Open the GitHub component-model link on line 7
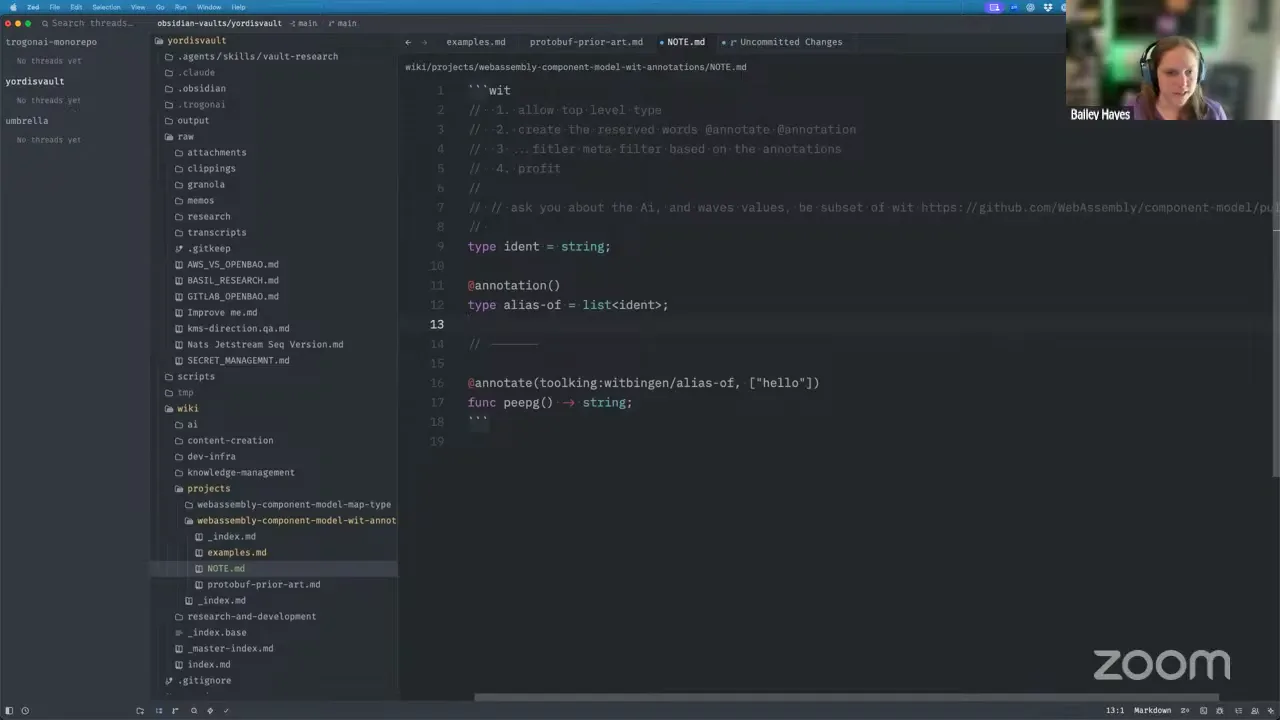Screen dimensions: 1280x720 [x=1100, y=208]
